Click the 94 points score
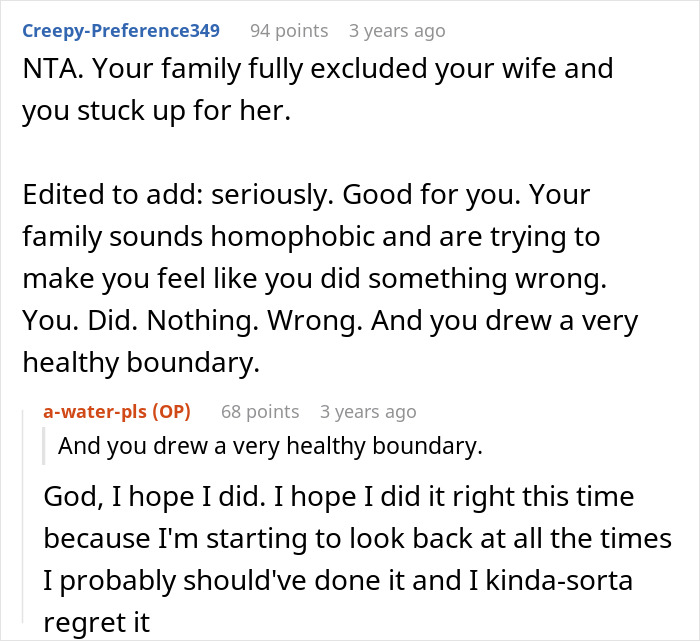This screenshot has height=641, width=700. click(x=288, y=30)
